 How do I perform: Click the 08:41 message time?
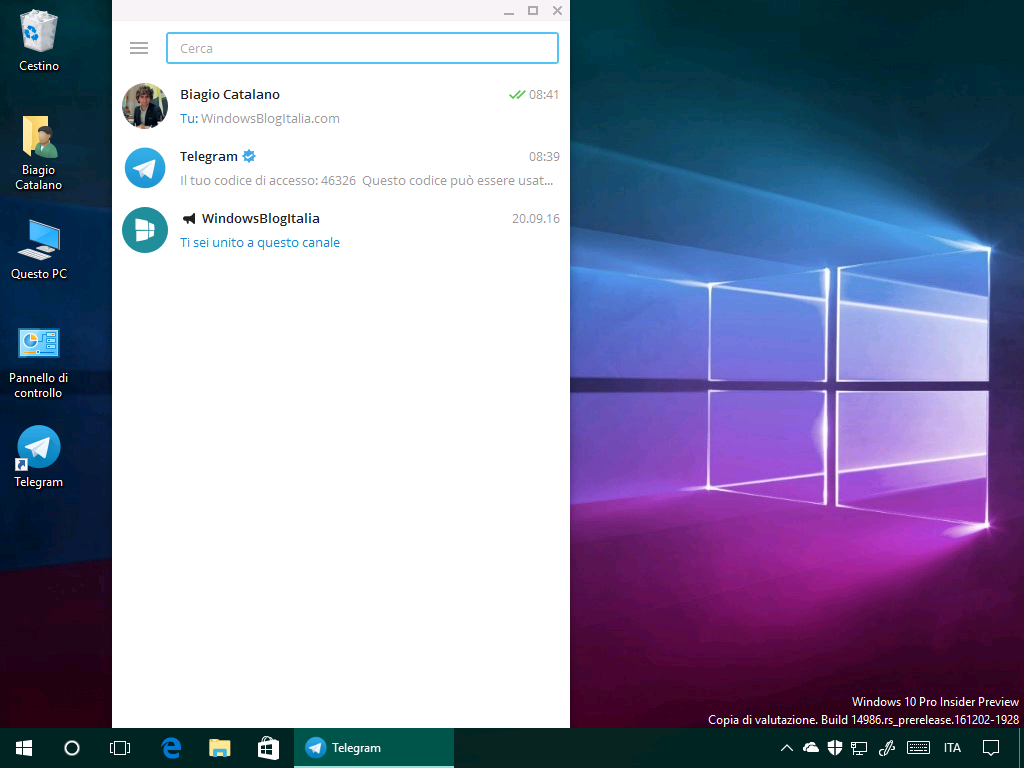(544, 95)
